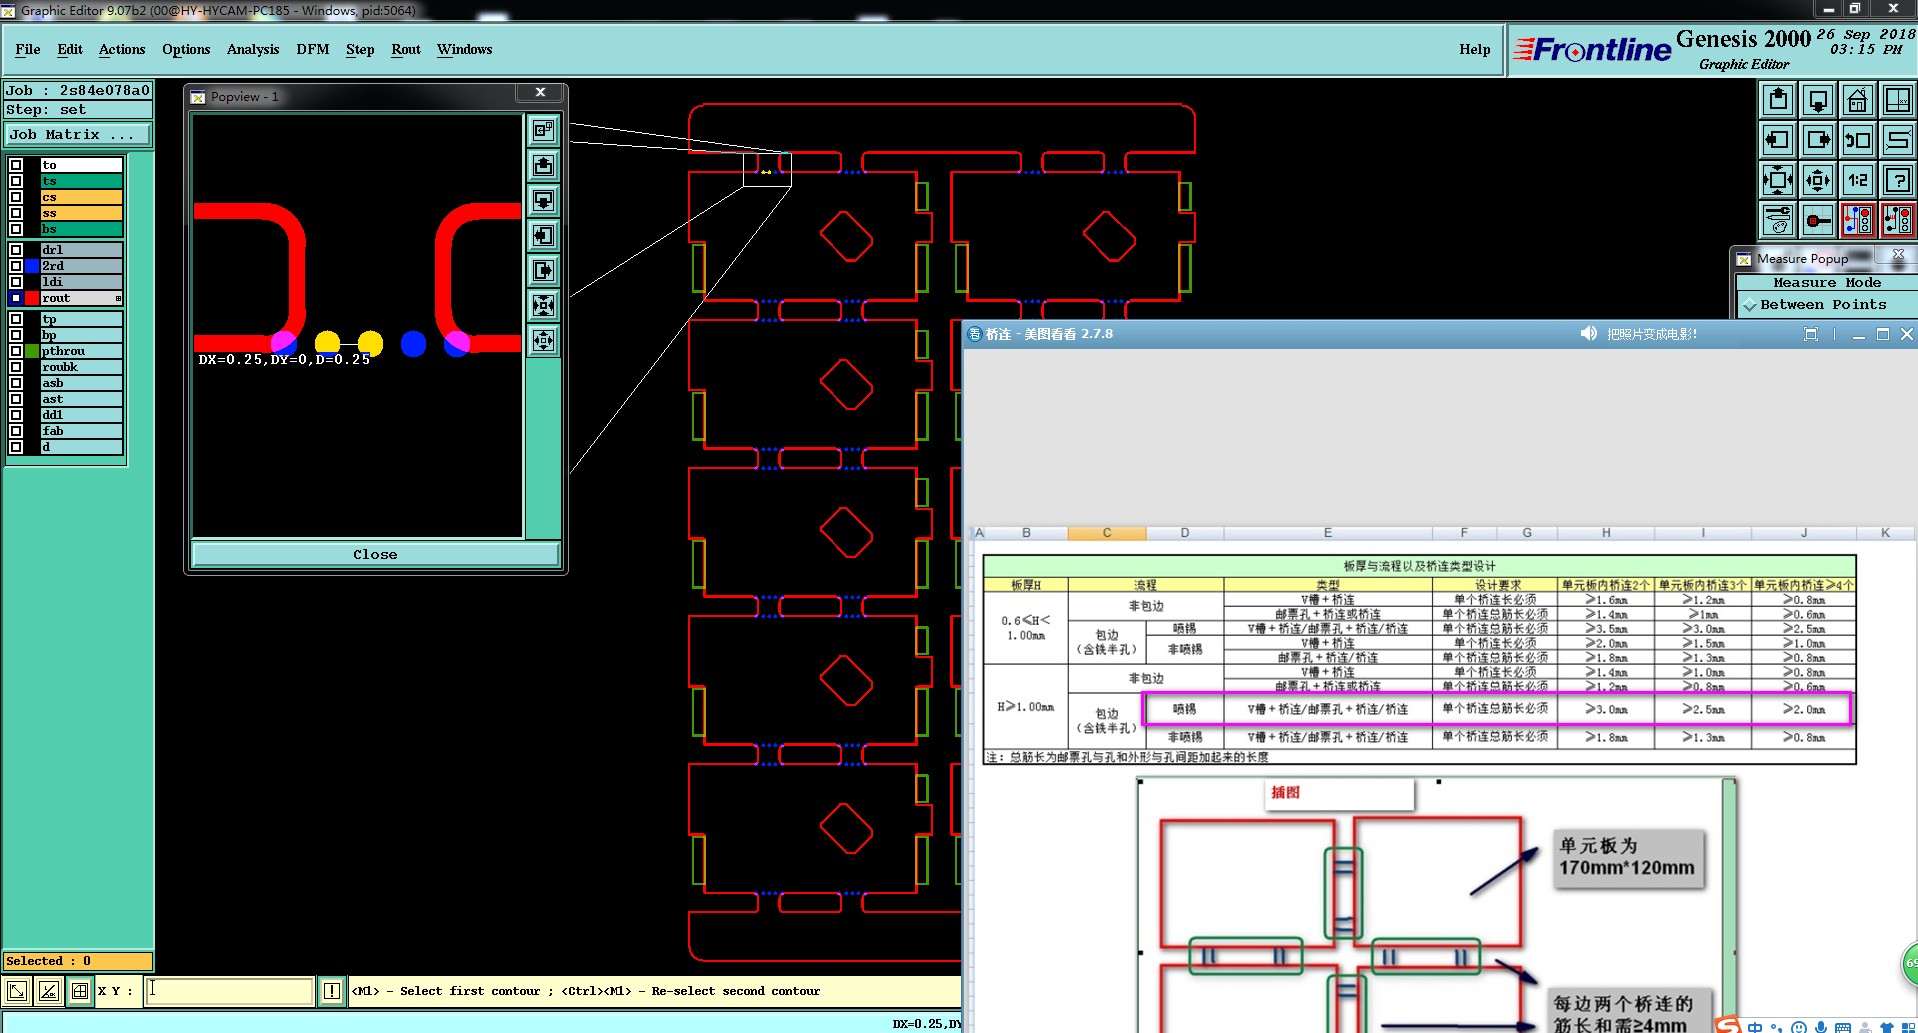Click the X Y coordinate input field
The width and height of the screenshot is (1918, 1033).
pyautogui.click(x=230, y=991)
